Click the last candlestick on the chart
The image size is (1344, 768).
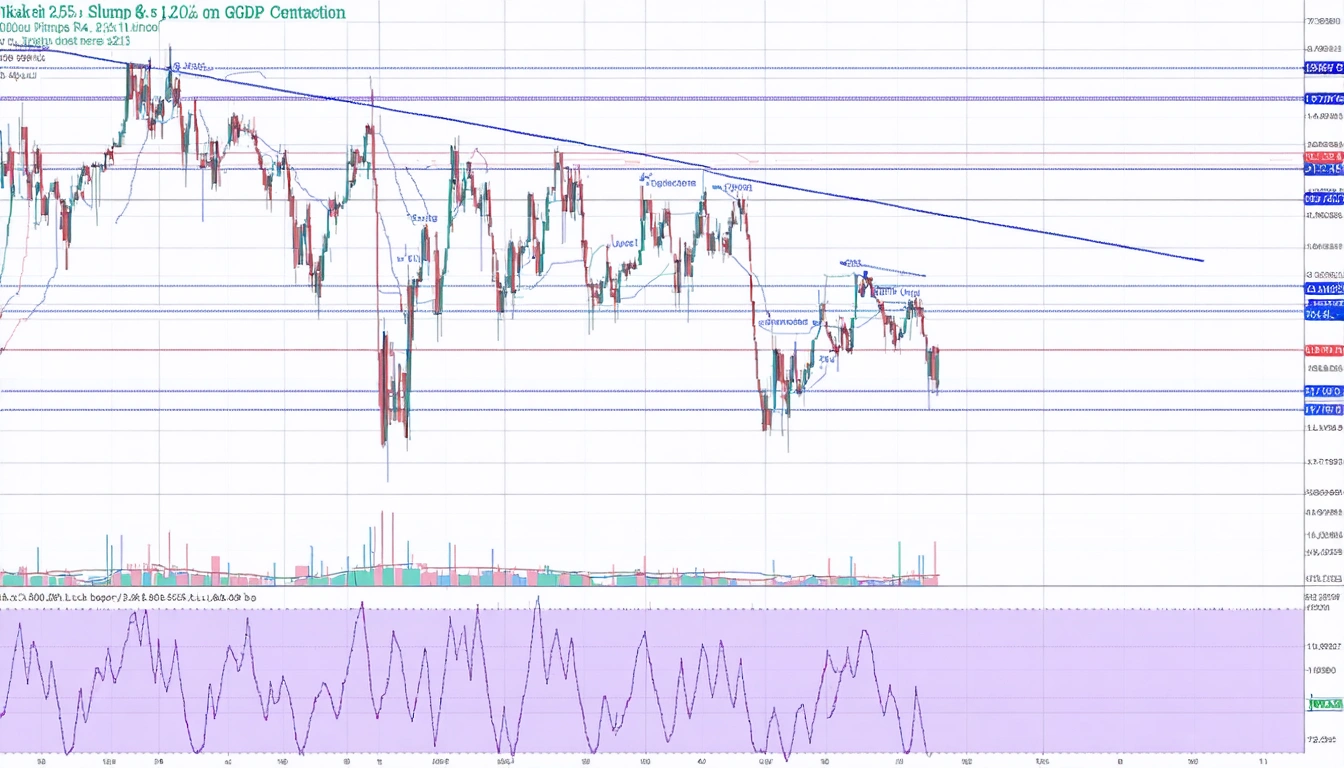pyautogui.click(x=935, y=368)
